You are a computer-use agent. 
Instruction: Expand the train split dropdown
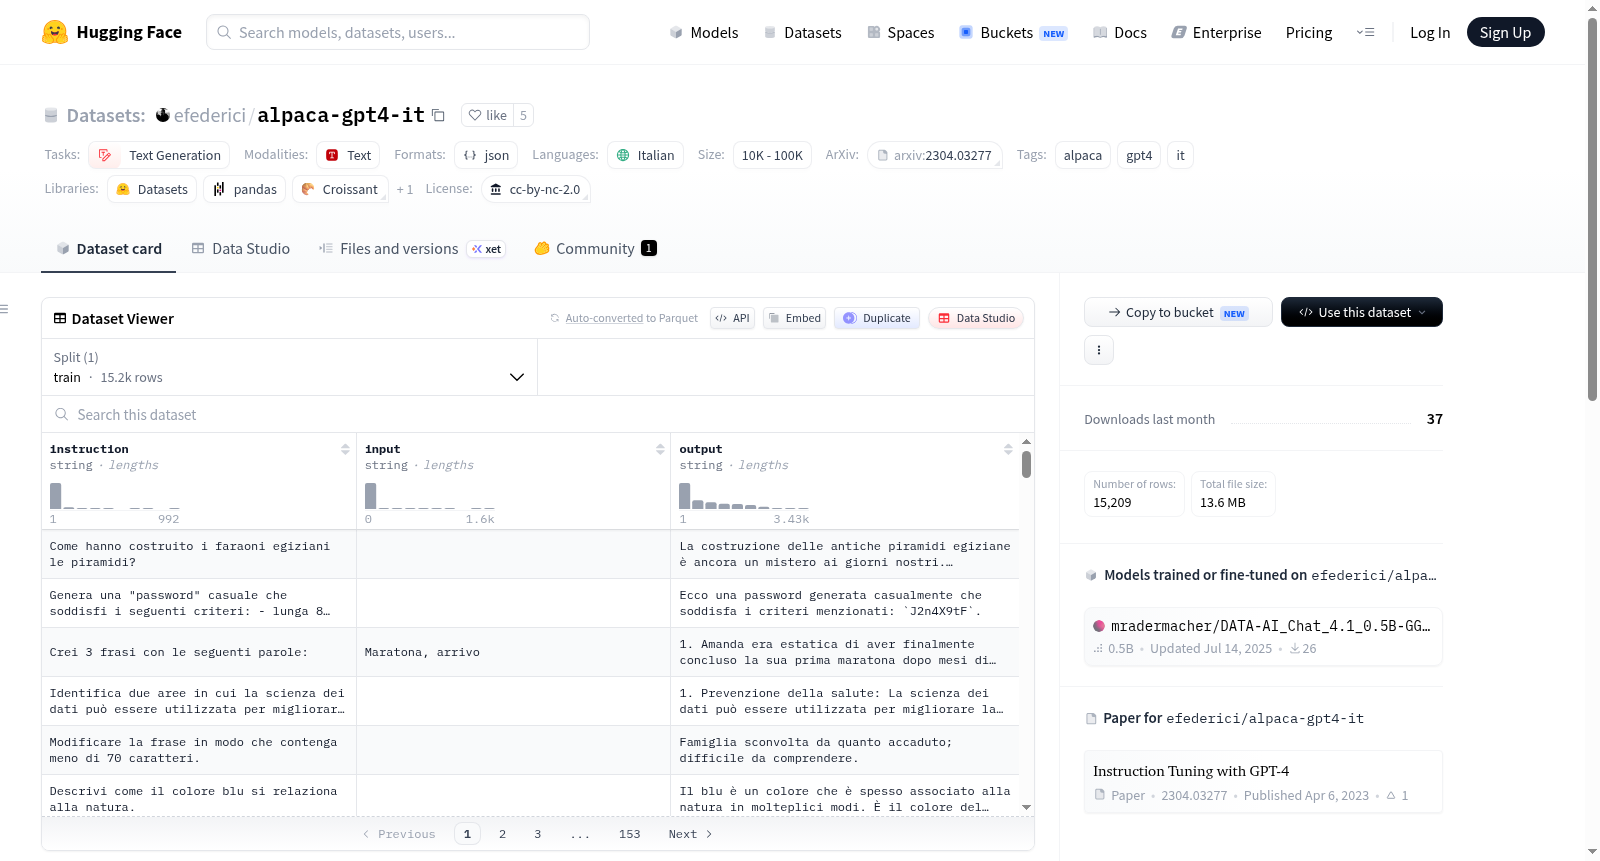(289, 367)
